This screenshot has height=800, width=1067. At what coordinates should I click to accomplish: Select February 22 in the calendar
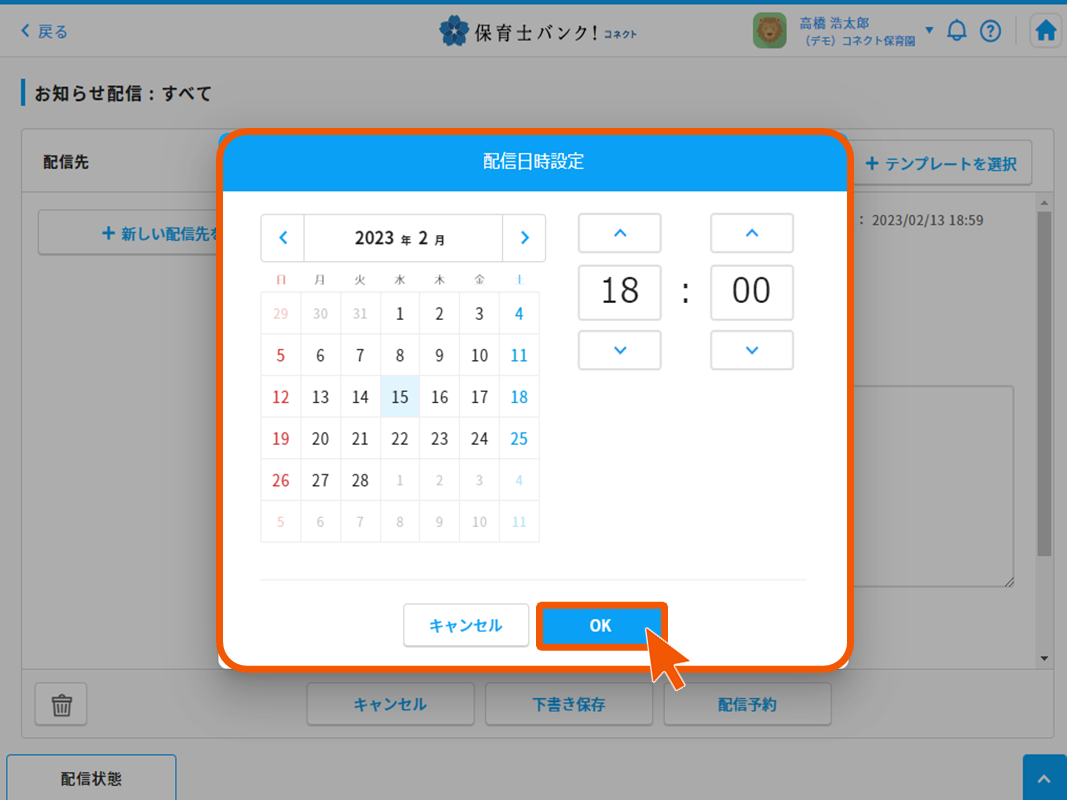pos(400,438)
